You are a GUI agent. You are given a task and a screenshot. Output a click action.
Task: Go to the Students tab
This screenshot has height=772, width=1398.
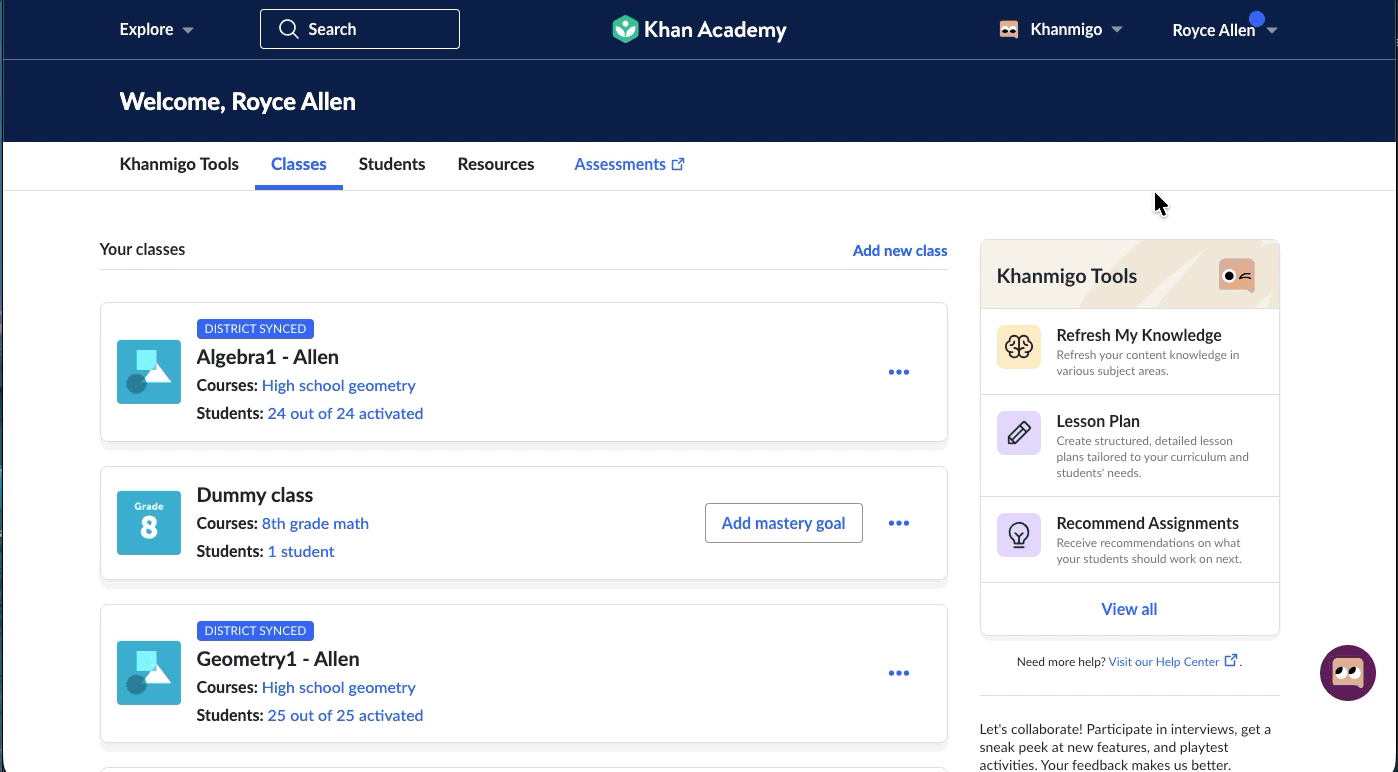click(392, 164)
